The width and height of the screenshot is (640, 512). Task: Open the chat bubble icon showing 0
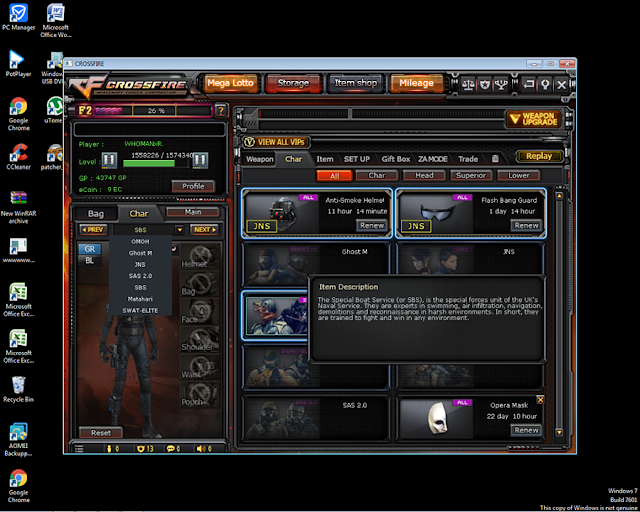[x=171, y=449]
